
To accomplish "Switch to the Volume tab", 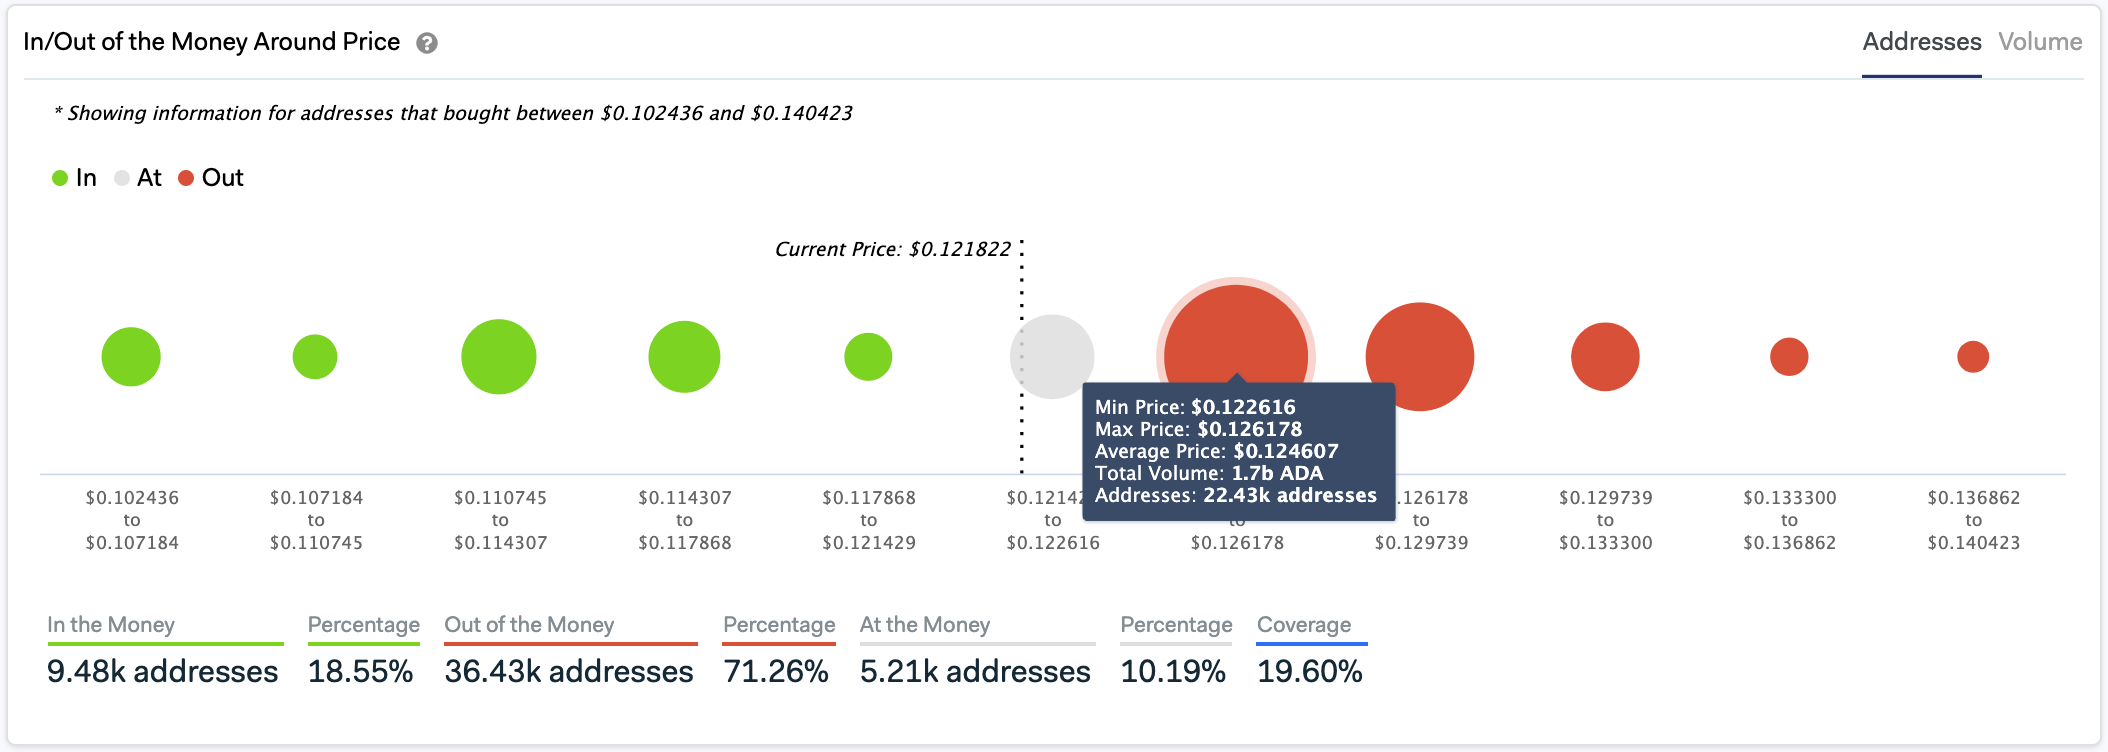I will [x=2040, y=42].
